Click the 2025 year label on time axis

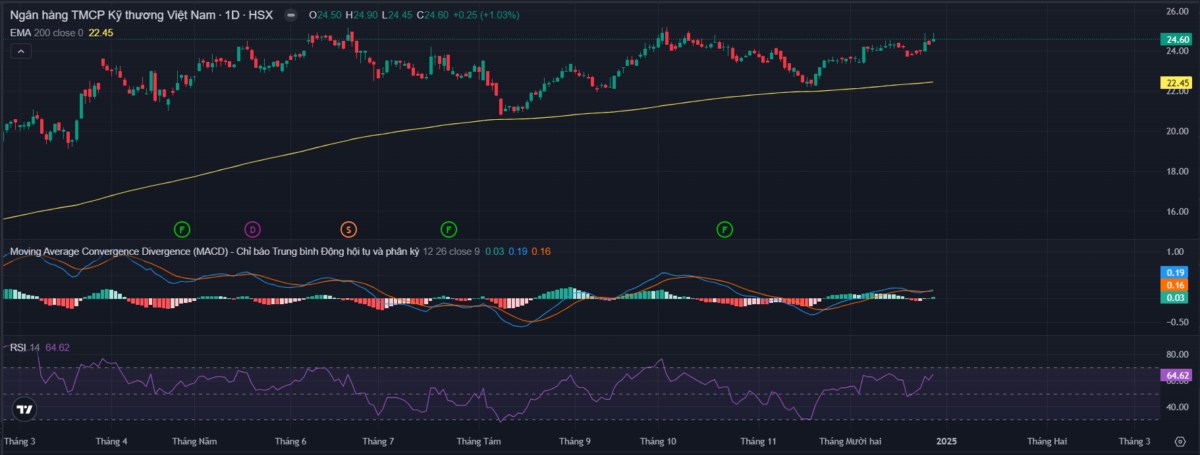point(946,441)
